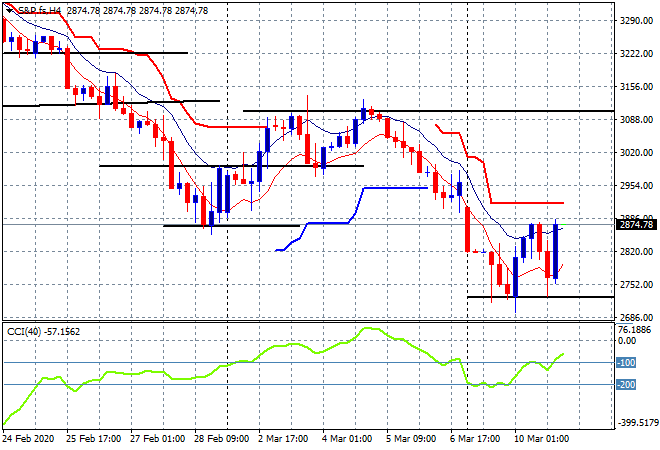The width and height of the screenshot is (660, 450).
Task: Click the 27 Feb 01:00 time label
Action: tap(157, 439)
